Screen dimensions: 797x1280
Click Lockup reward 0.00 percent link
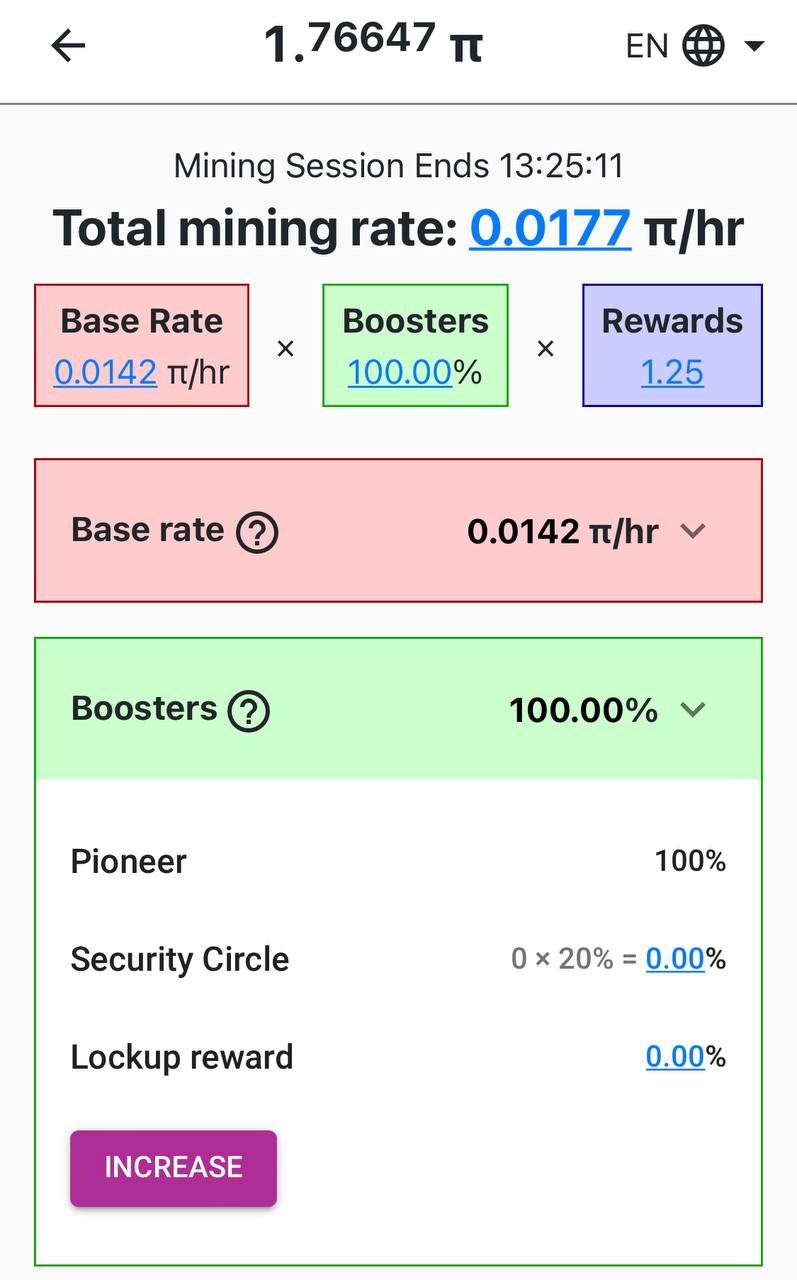[675, 1057]
